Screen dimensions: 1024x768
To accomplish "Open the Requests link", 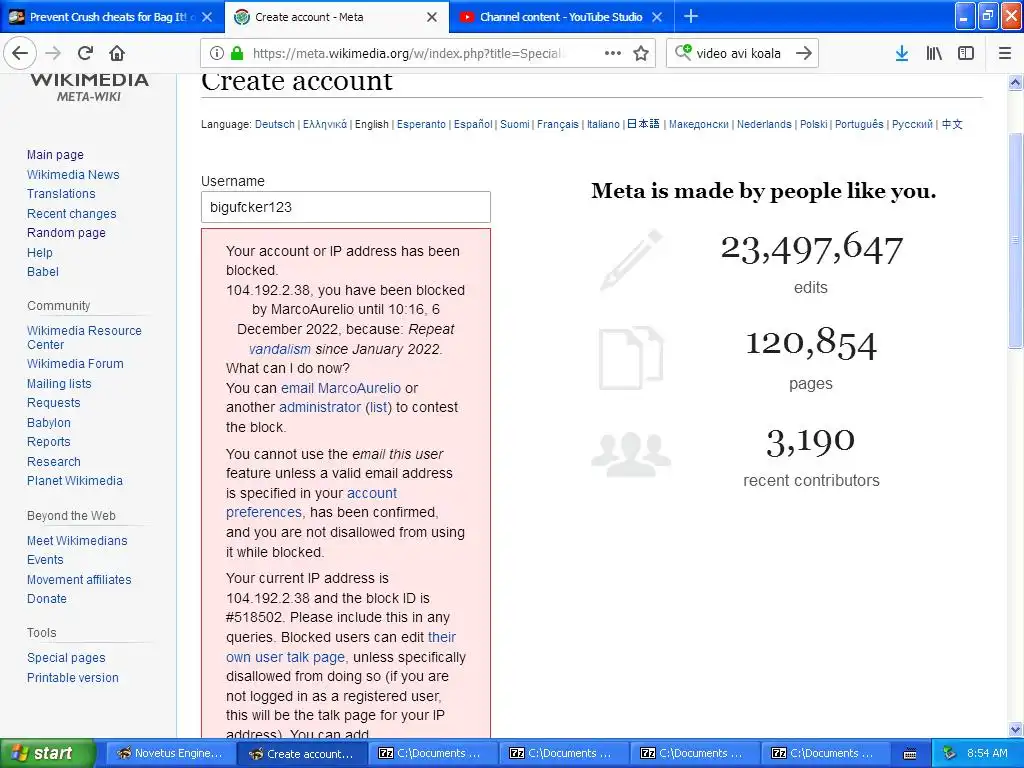I will pyautogui.click(x=54, y=403).
